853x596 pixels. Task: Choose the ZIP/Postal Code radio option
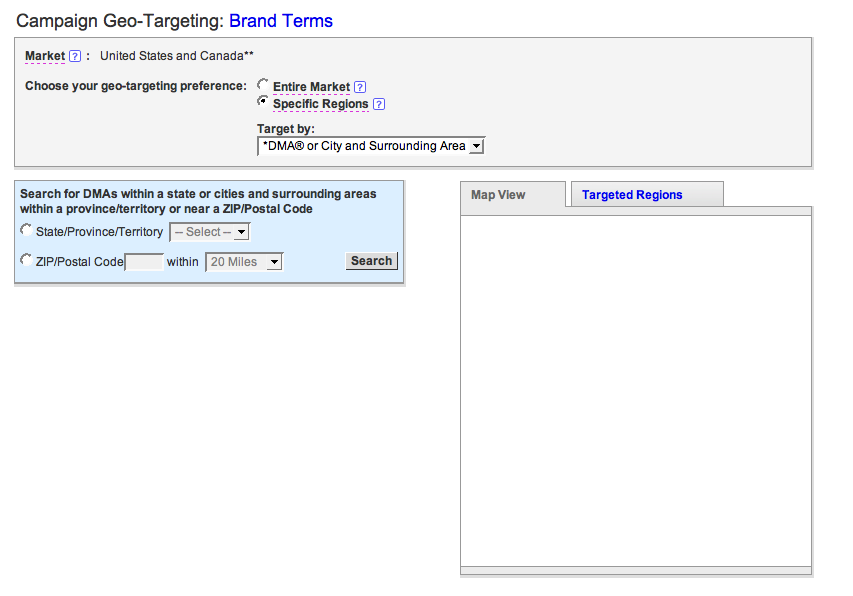(26, 260)
